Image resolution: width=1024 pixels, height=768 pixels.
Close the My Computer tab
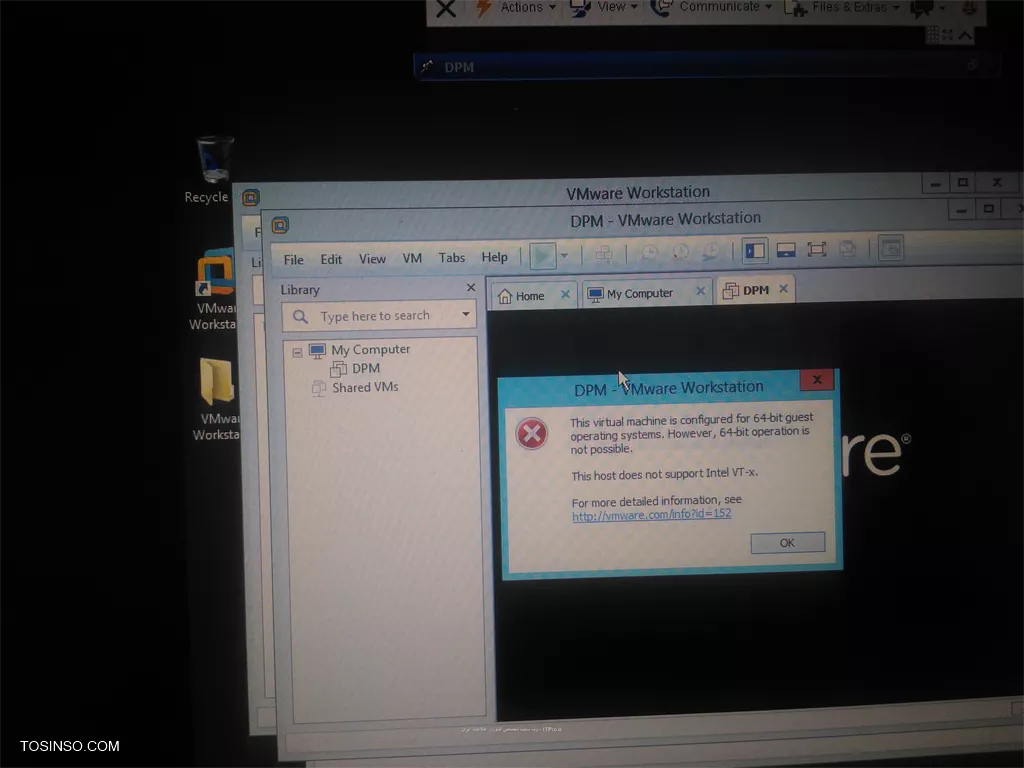click(700, 291)
